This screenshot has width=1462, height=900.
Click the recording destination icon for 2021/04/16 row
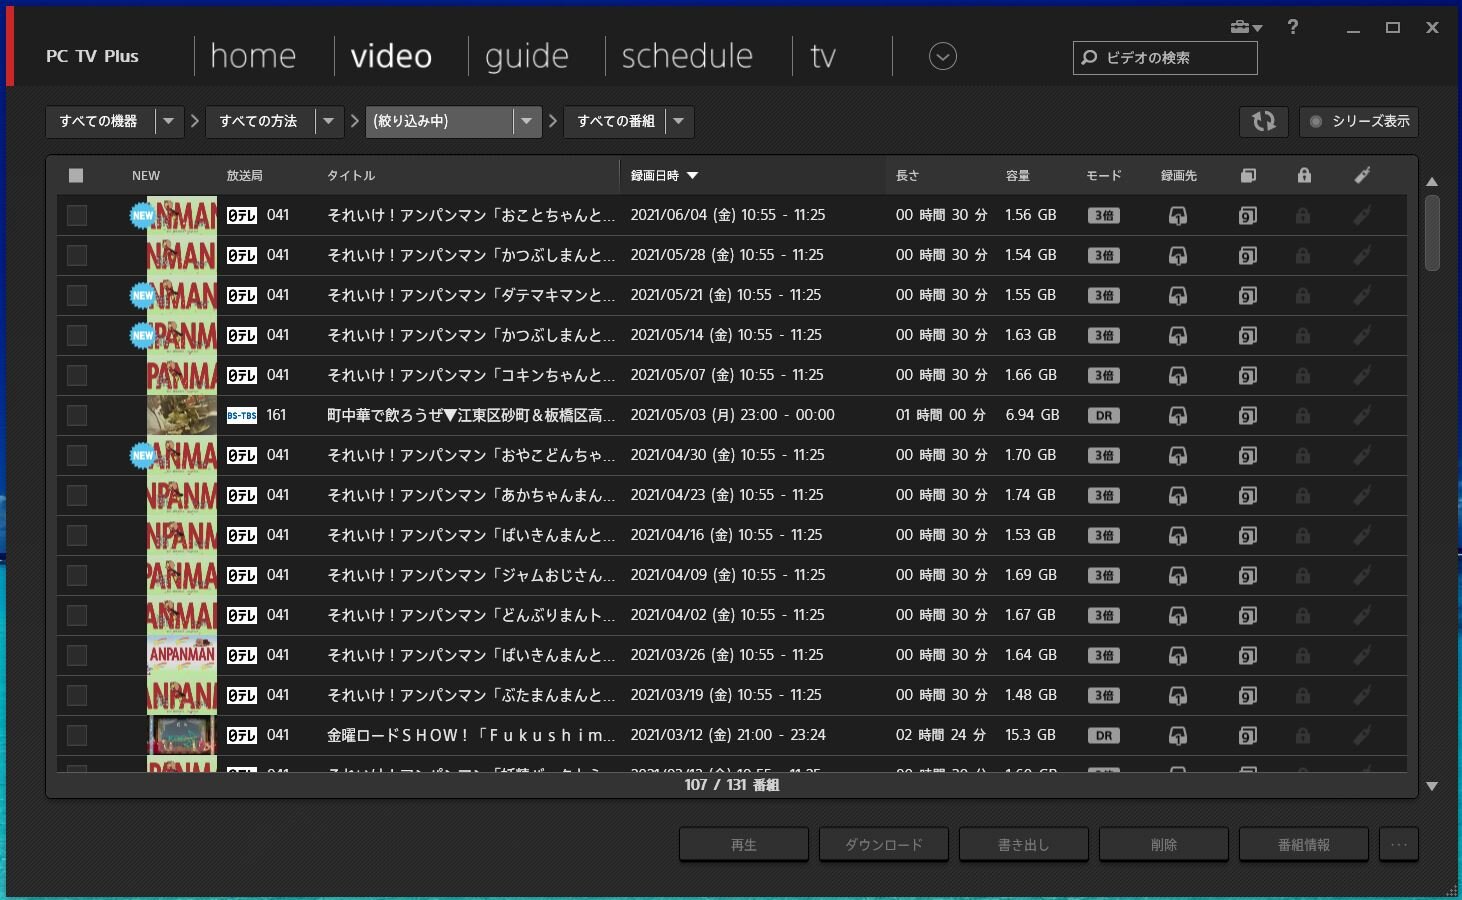point(1178,536)
